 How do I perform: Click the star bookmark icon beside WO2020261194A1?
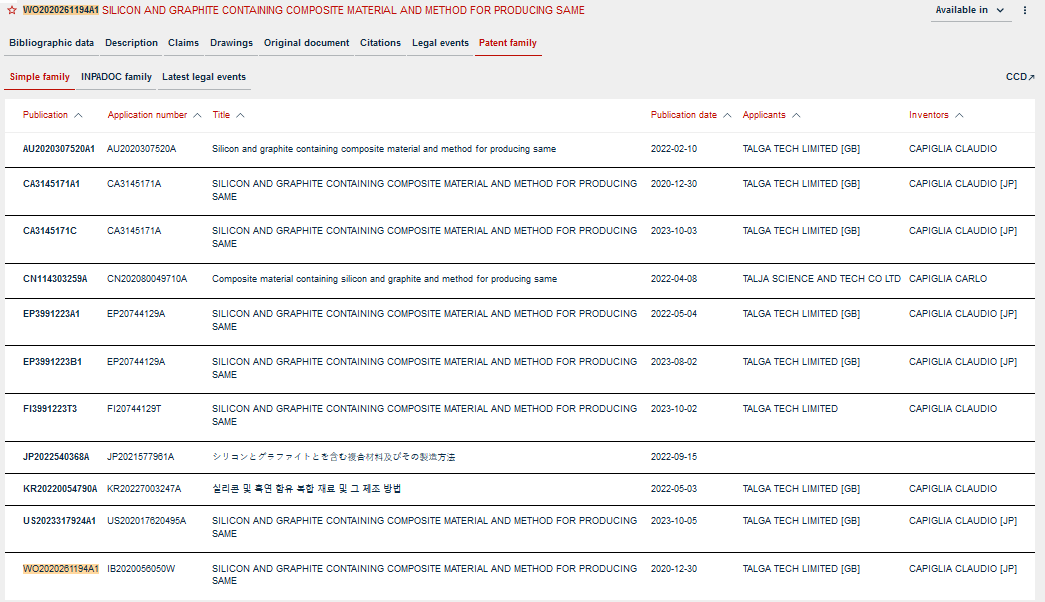coord(12,10)
